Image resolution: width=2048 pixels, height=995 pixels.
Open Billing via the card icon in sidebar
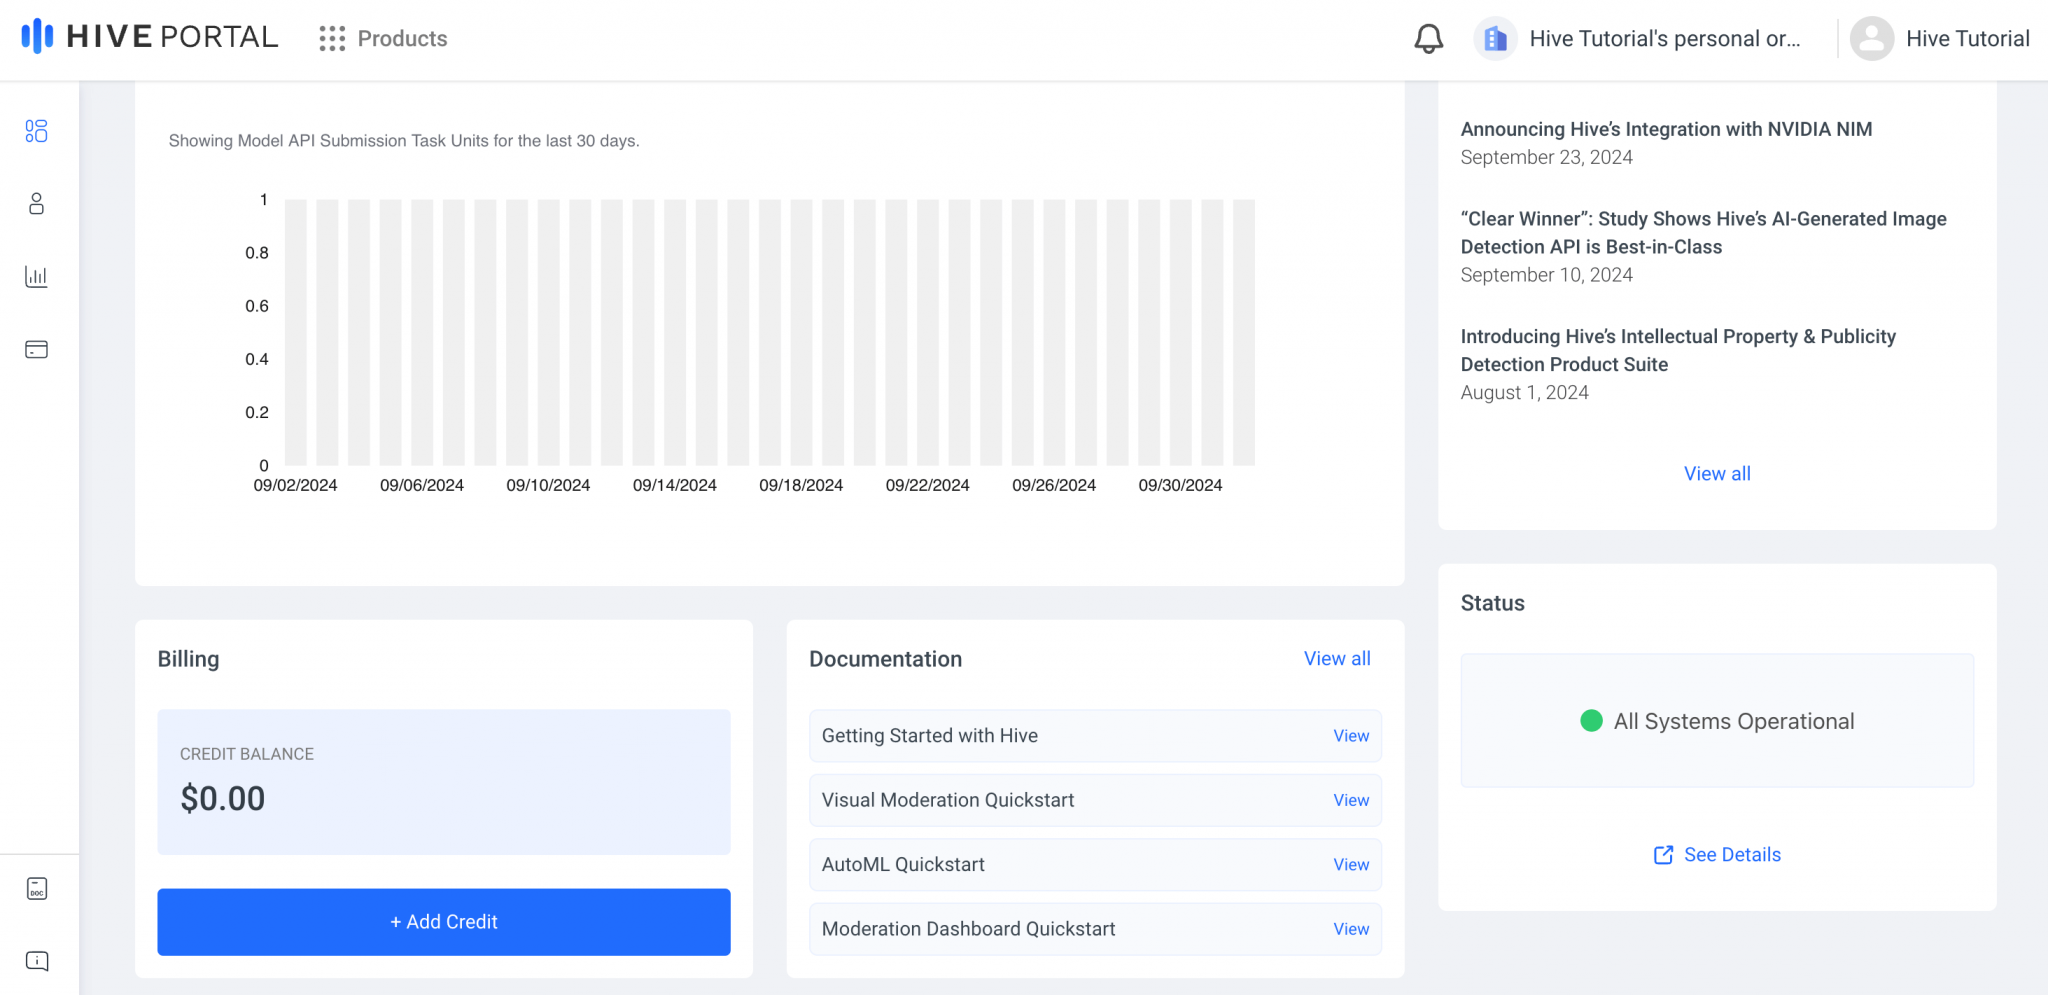tap(36, 349)
